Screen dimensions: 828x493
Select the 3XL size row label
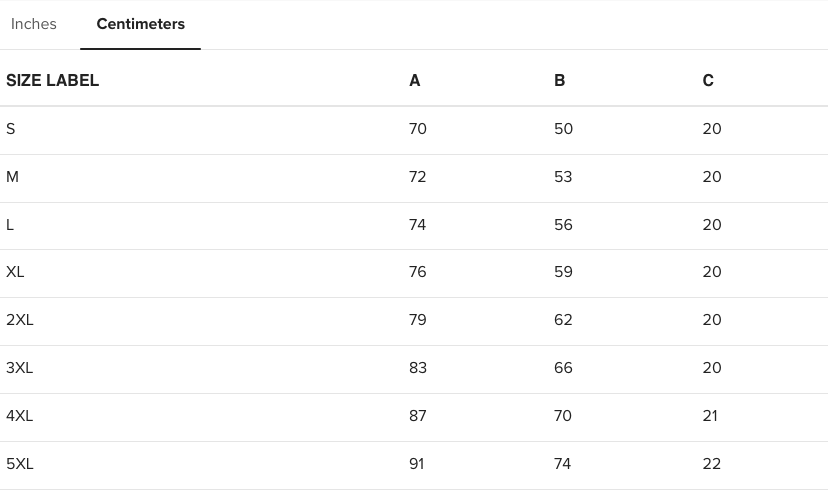point(20,368)
